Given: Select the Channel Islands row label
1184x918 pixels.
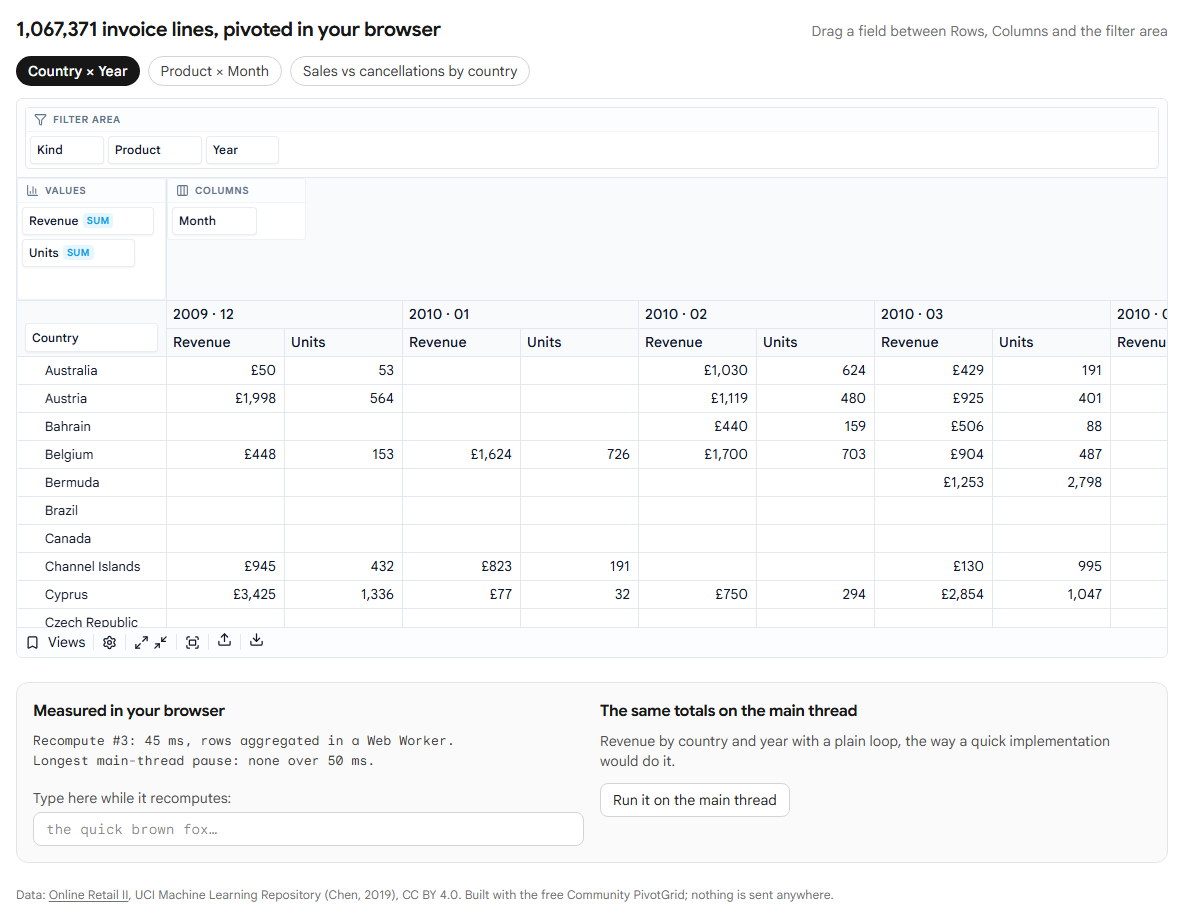Looking at the screenshot, I should tap(92, 566).
